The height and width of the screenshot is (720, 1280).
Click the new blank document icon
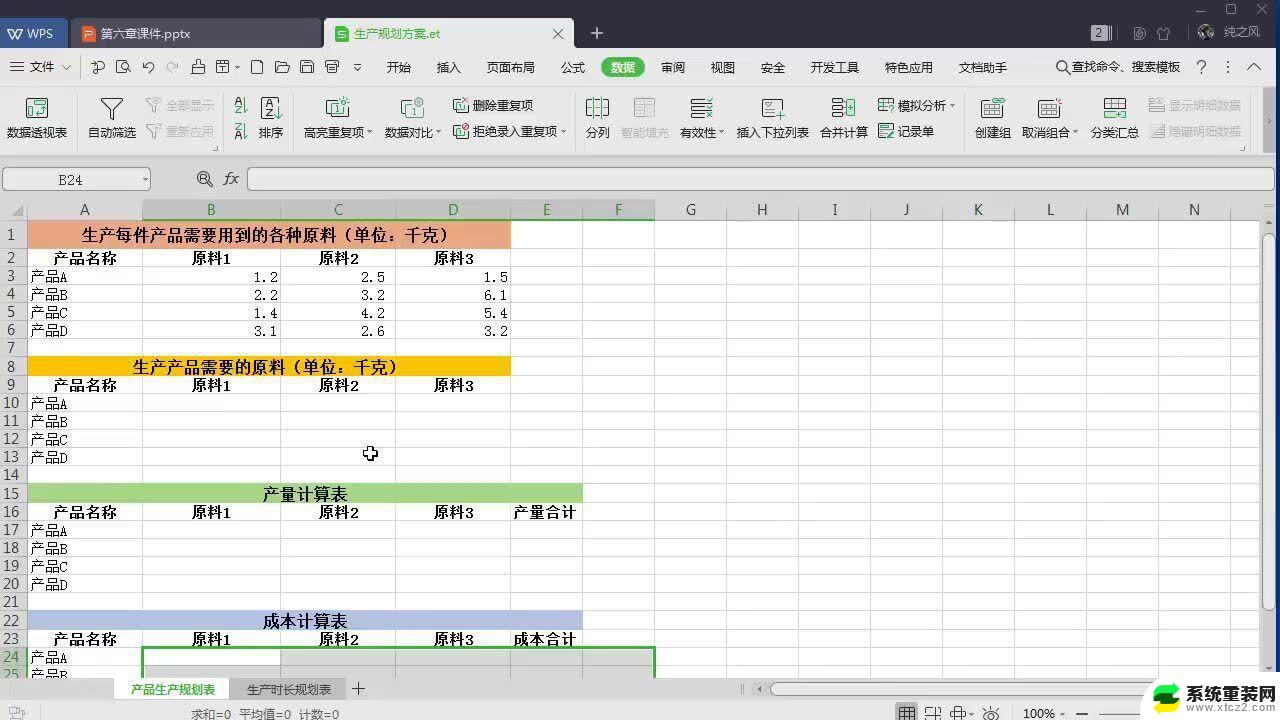click(257, 67)
